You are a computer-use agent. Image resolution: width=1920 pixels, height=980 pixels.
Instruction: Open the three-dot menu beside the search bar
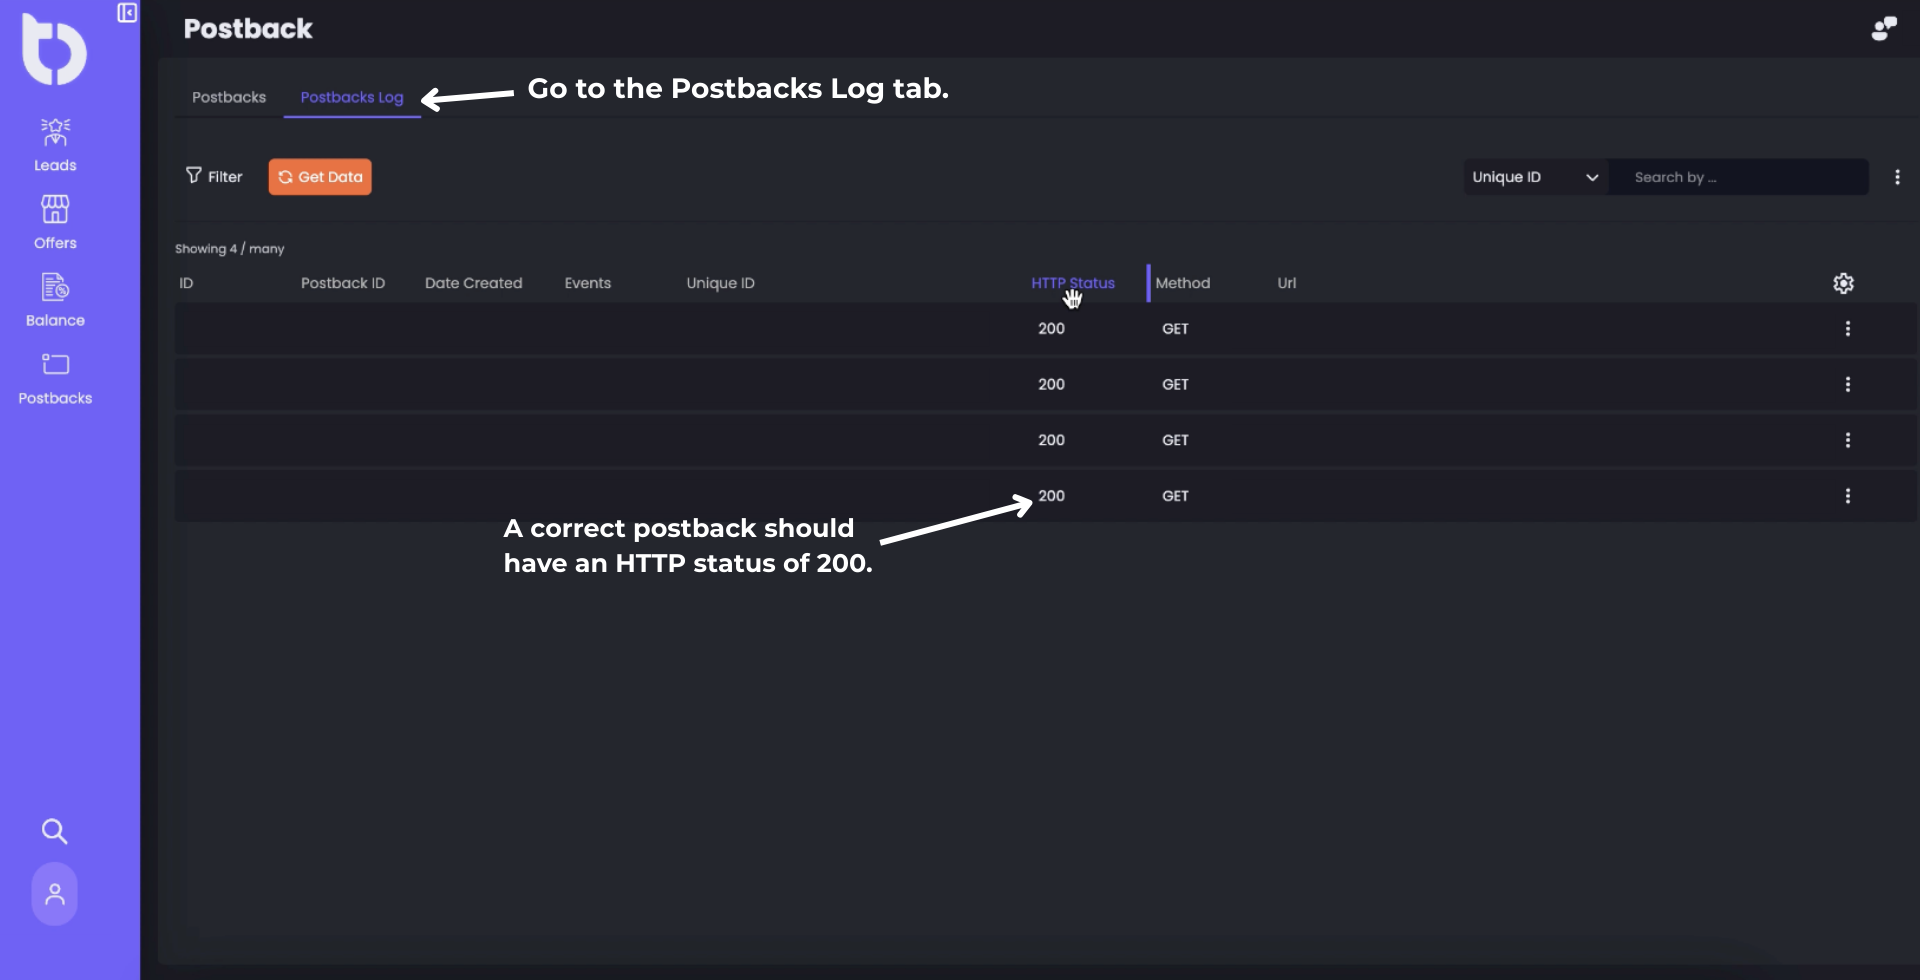pos(1898,176)
